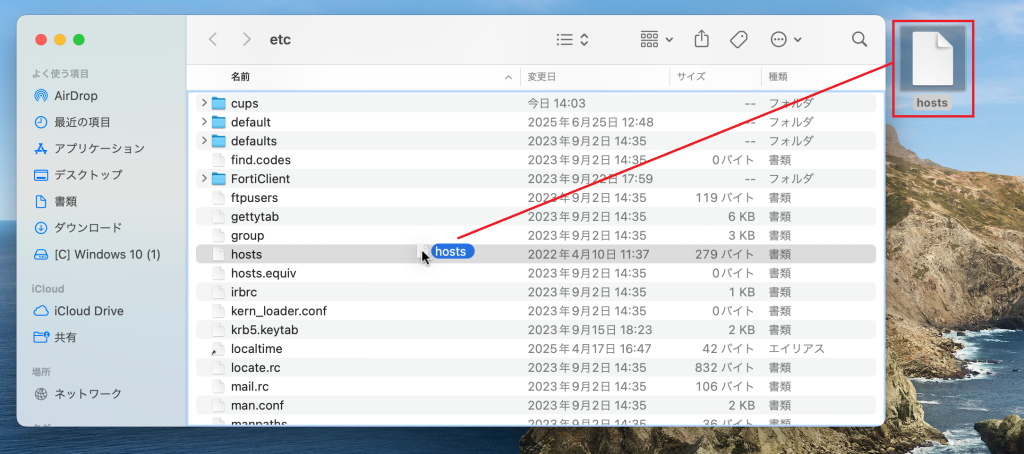This screenshot has width=1024, height=454.
Task: Open デスクトップ in the sidebar
Action: click(78, 175)
